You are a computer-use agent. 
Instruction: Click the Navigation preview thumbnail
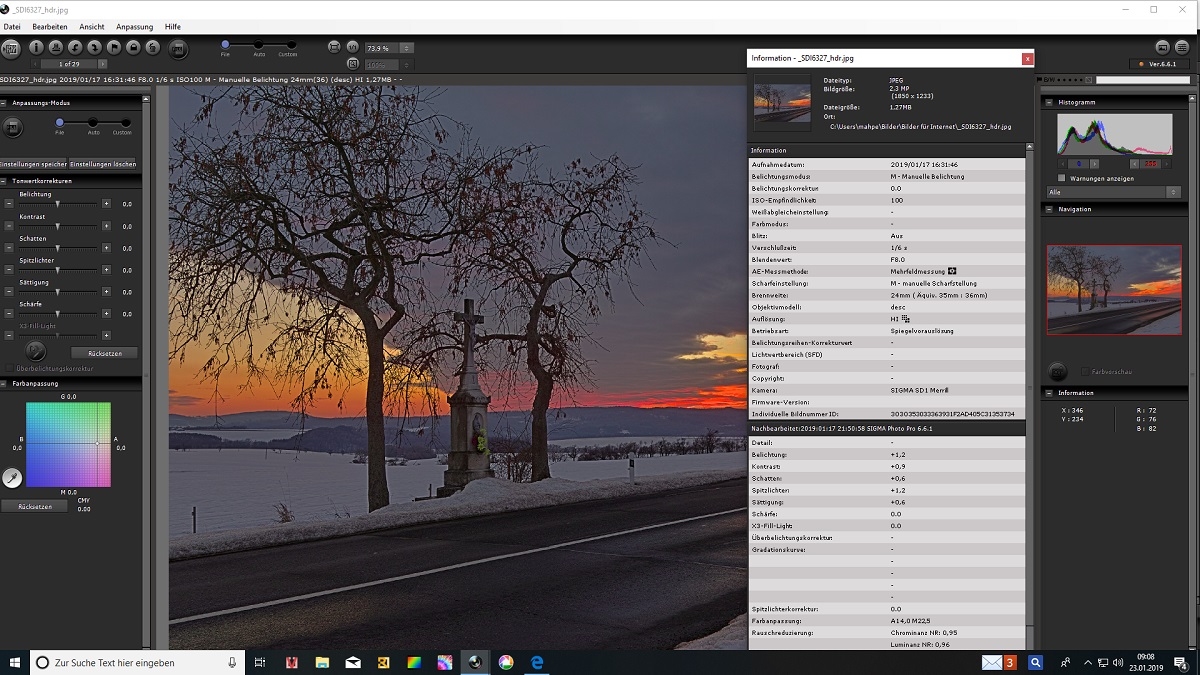click(1113, 289)
